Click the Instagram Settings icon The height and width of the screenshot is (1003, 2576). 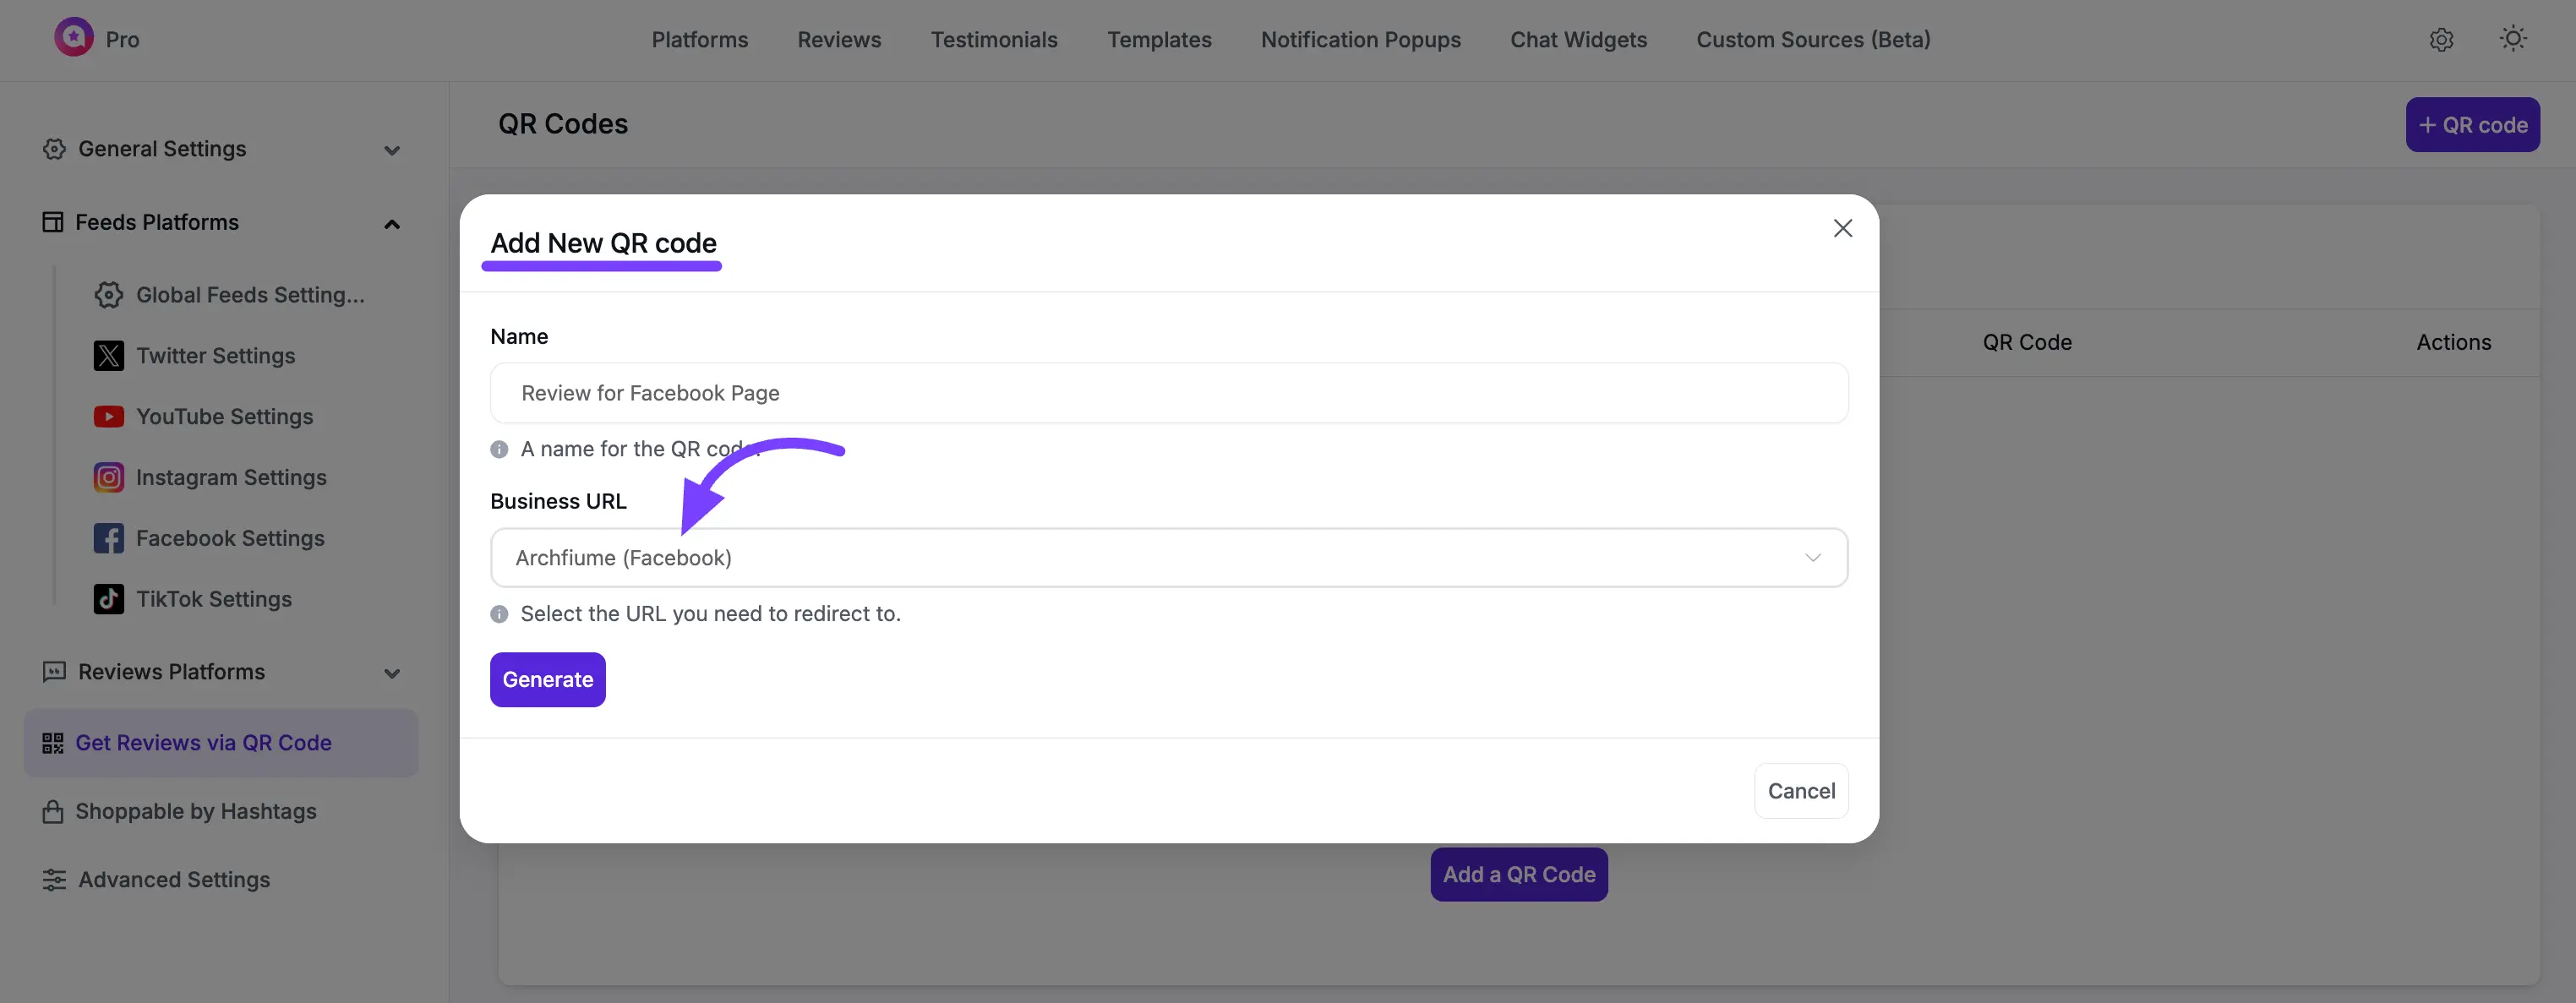click(x=108, y=477)
